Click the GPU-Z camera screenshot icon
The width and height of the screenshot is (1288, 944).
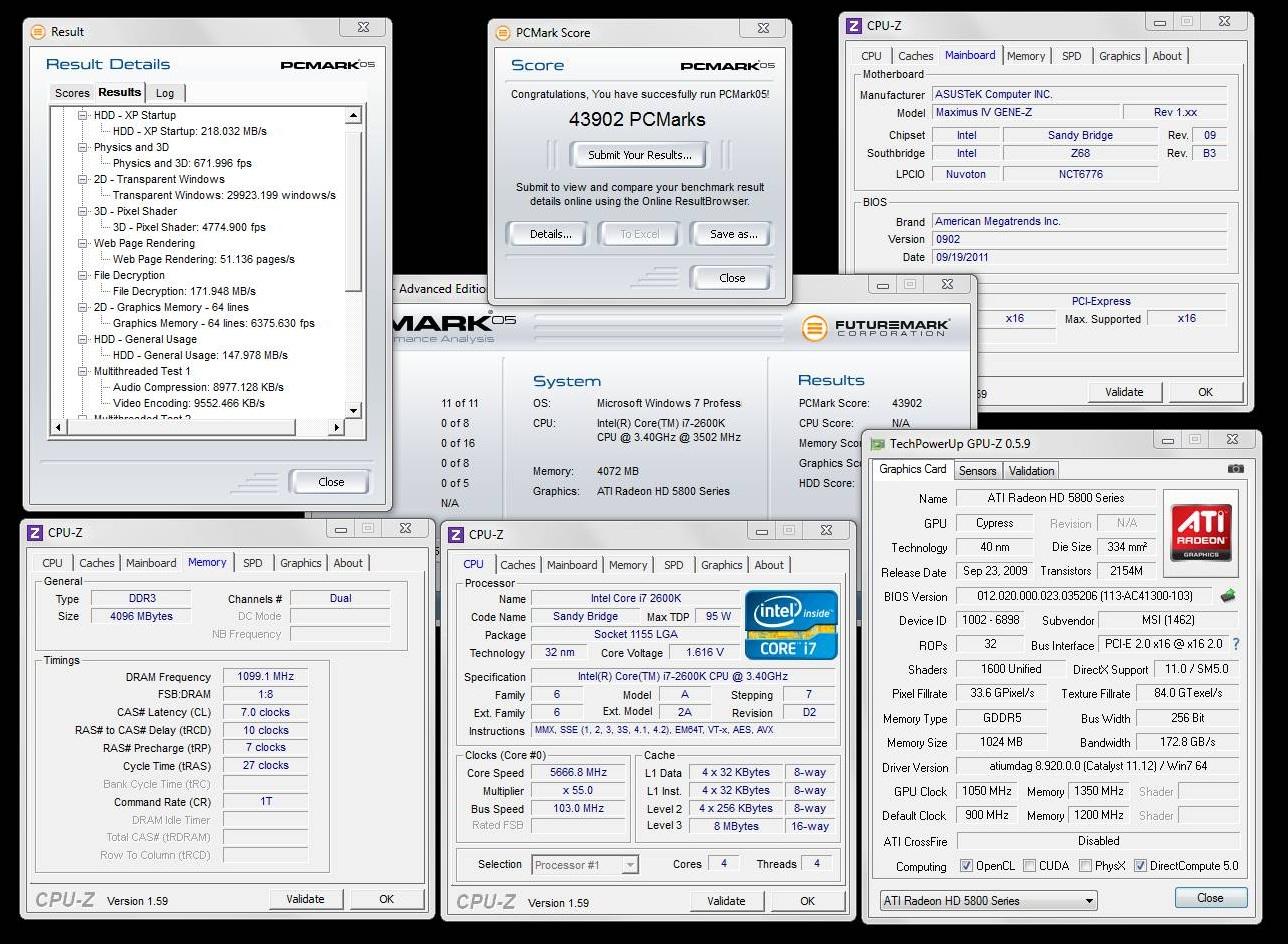click(1236, 469)
